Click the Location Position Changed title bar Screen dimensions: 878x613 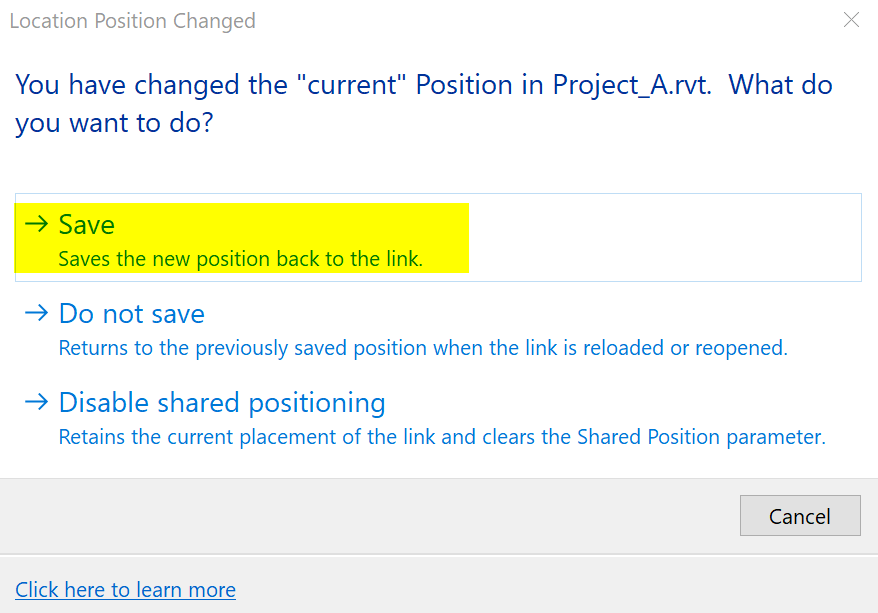(133, 20)
